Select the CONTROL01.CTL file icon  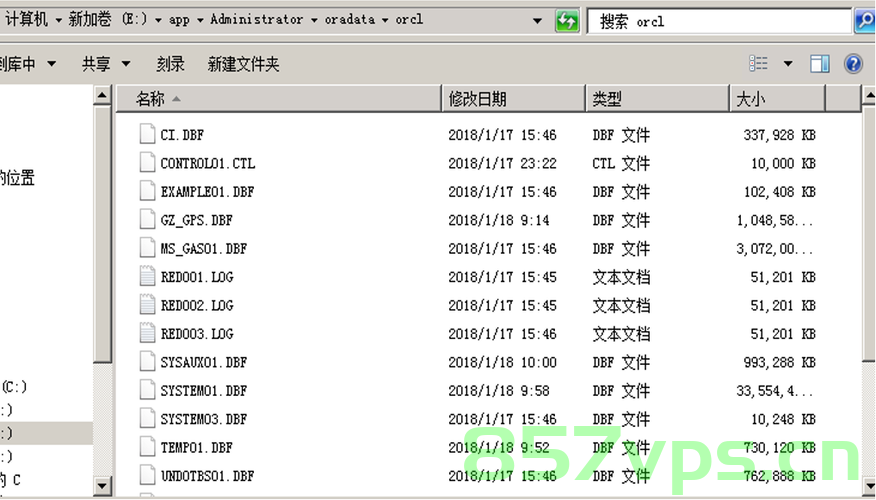147,163
